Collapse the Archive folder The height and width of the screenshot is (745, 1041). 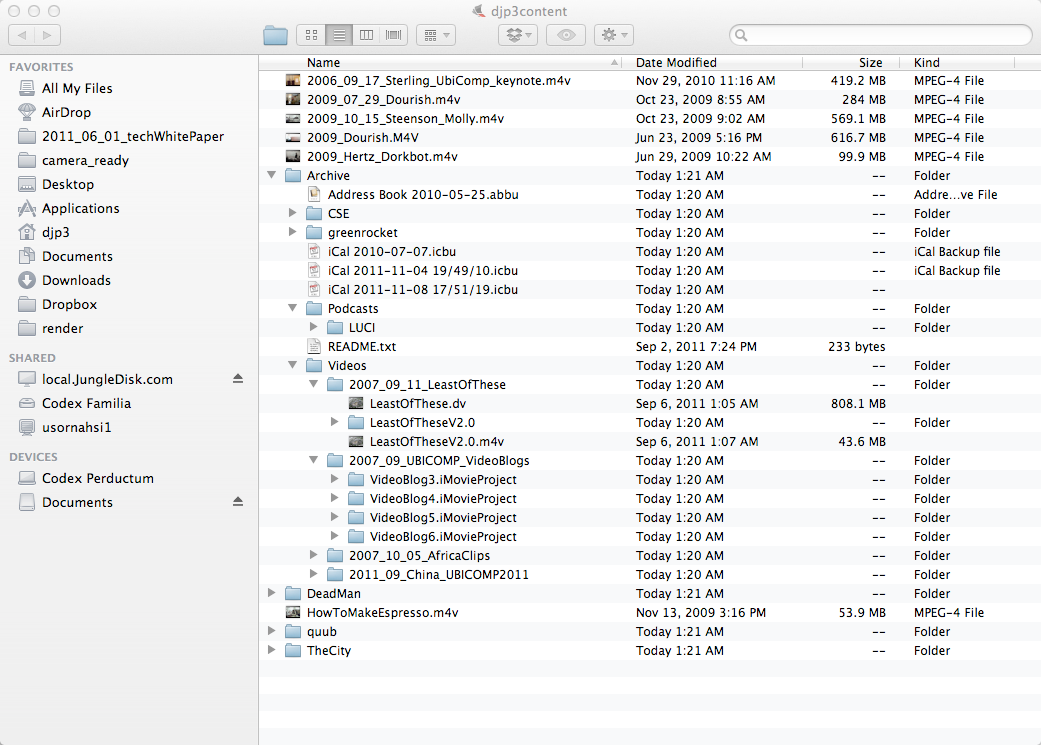271,176
